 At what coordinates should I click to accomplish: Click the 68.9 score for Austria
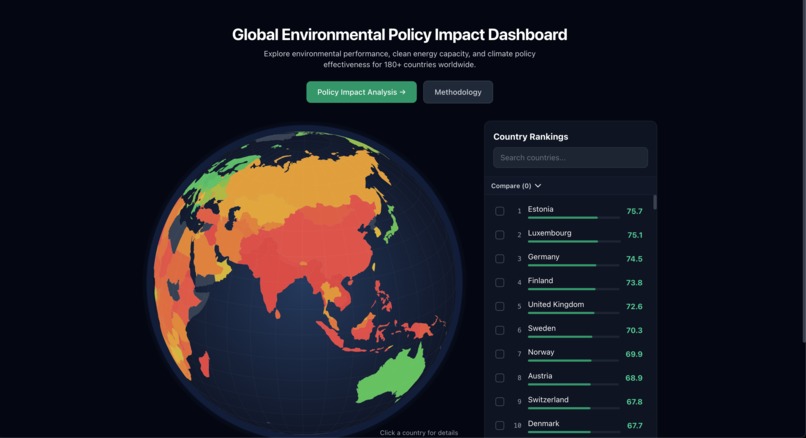click(x=634, y=378)
